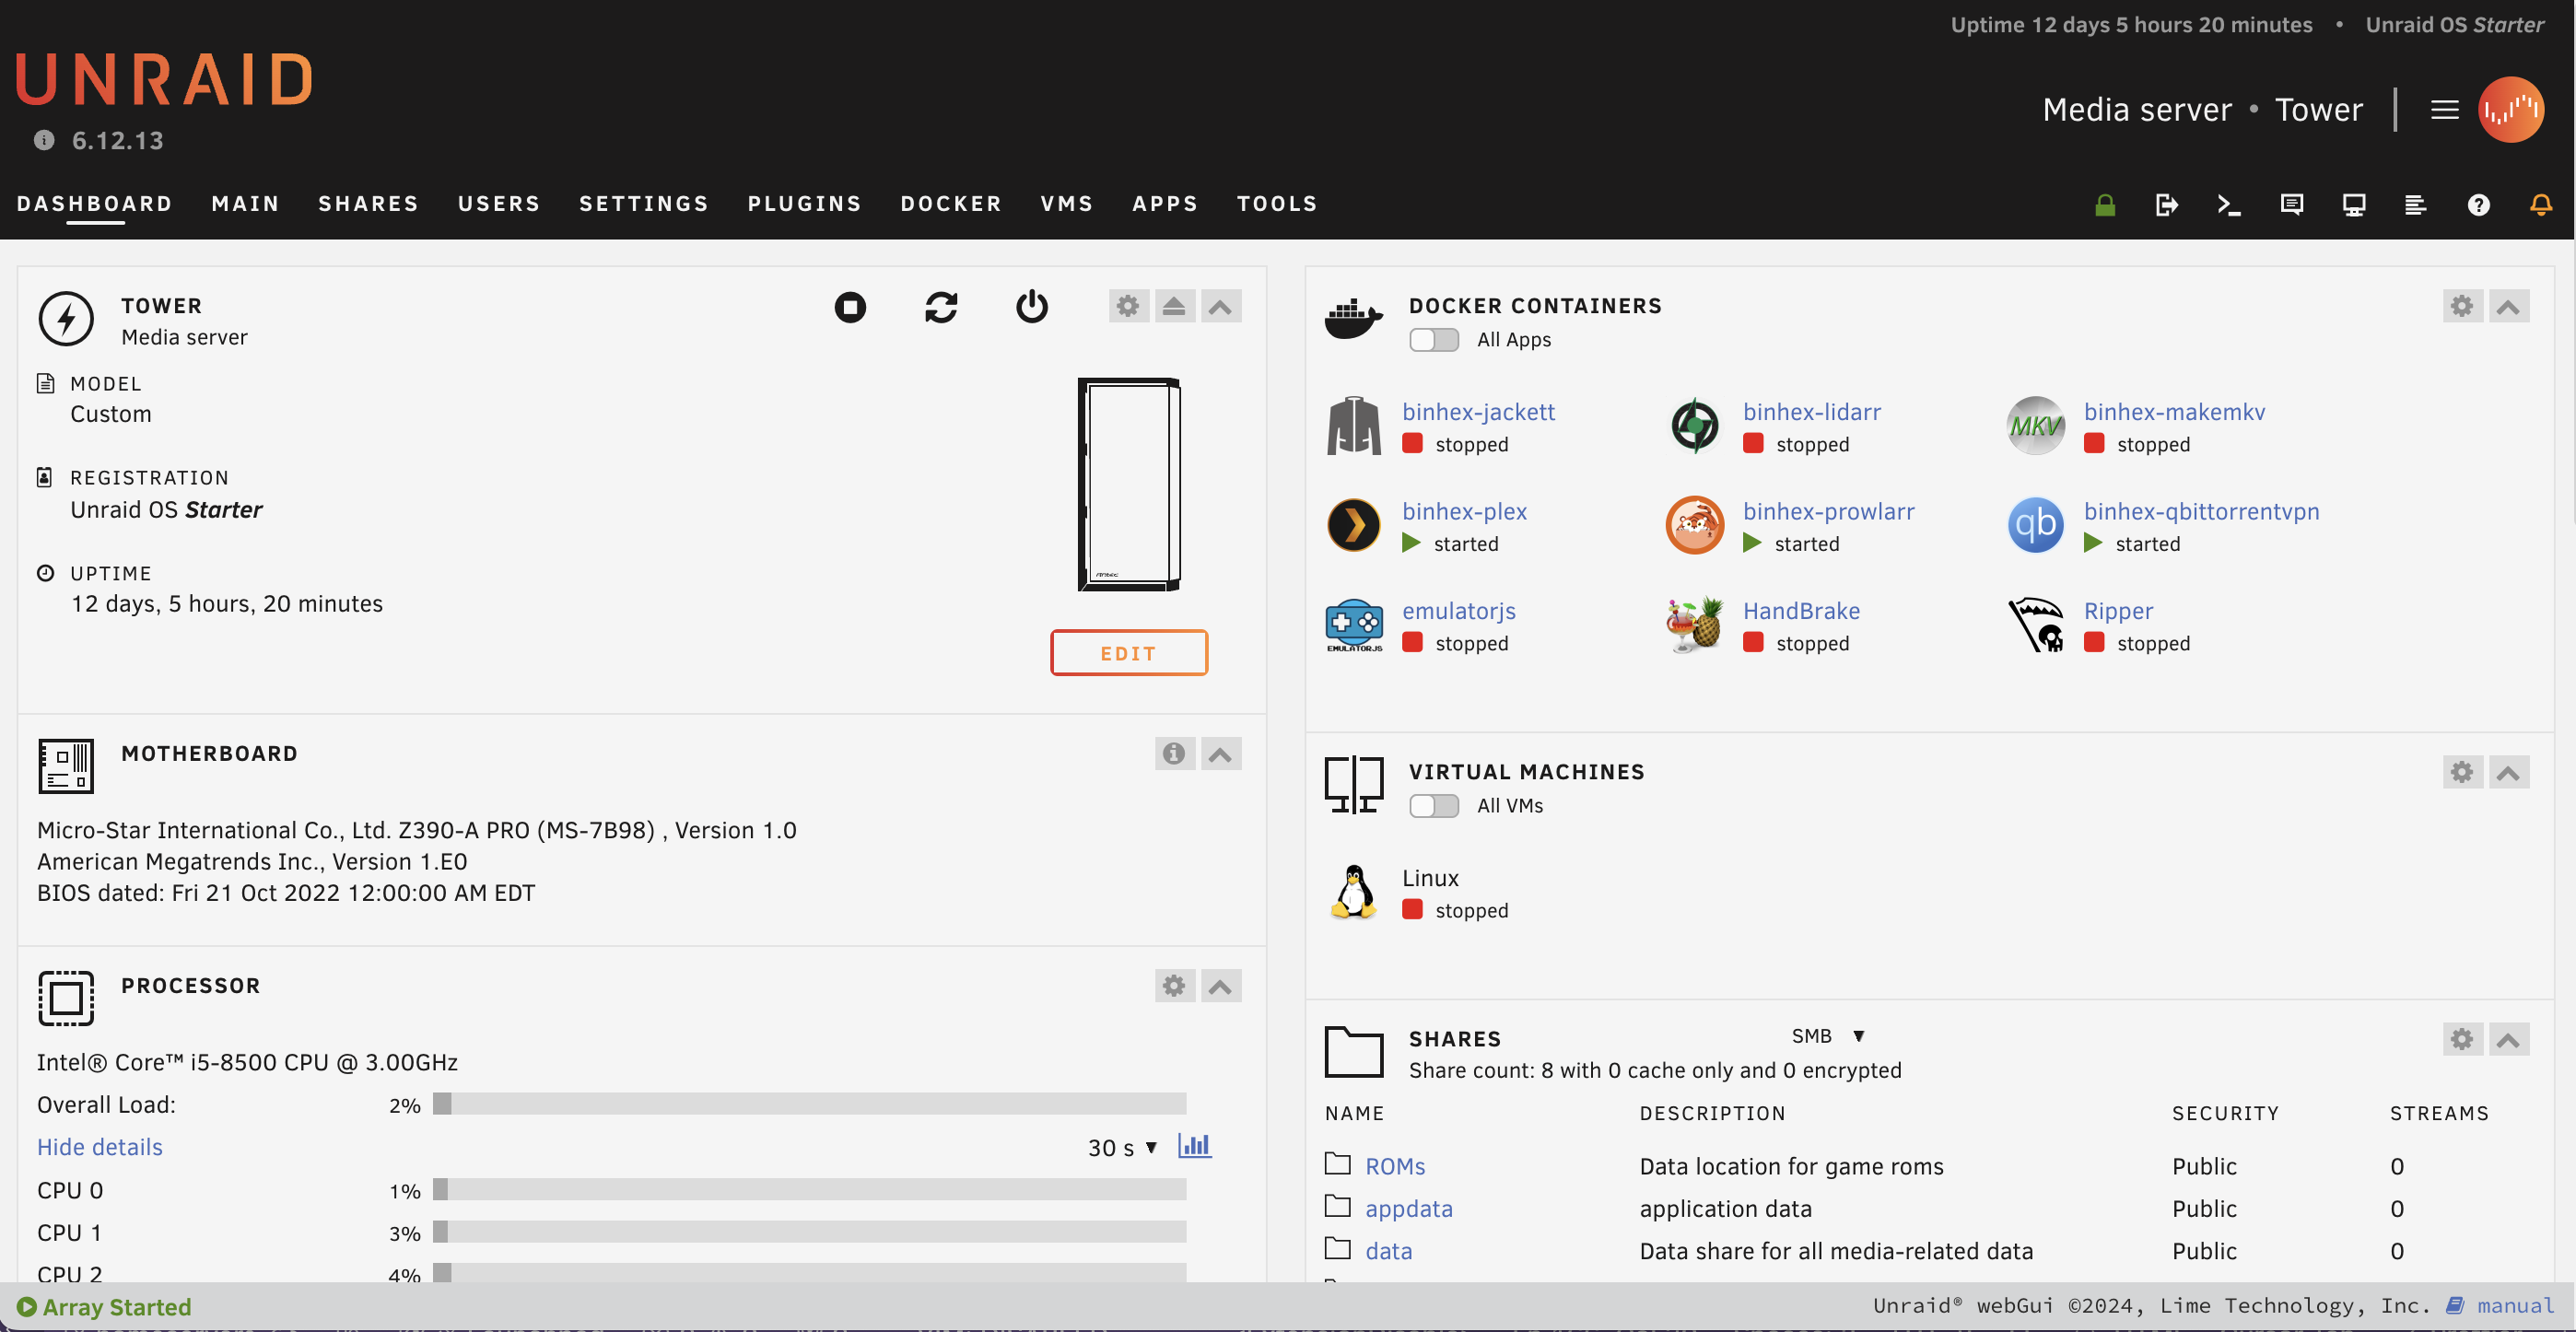The image size is (2576, 1332).
Task: Click the binhex-qbittorrentvpn container icon
Action: coord(2035,525)
